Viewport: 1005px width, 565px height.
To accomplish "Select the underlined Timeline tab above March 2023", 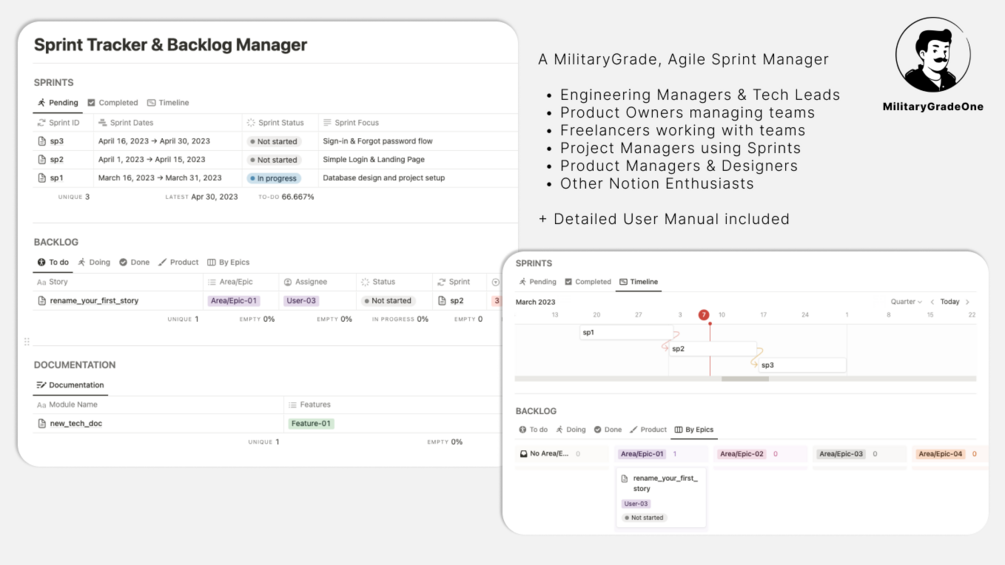I will tap(638, 282).
